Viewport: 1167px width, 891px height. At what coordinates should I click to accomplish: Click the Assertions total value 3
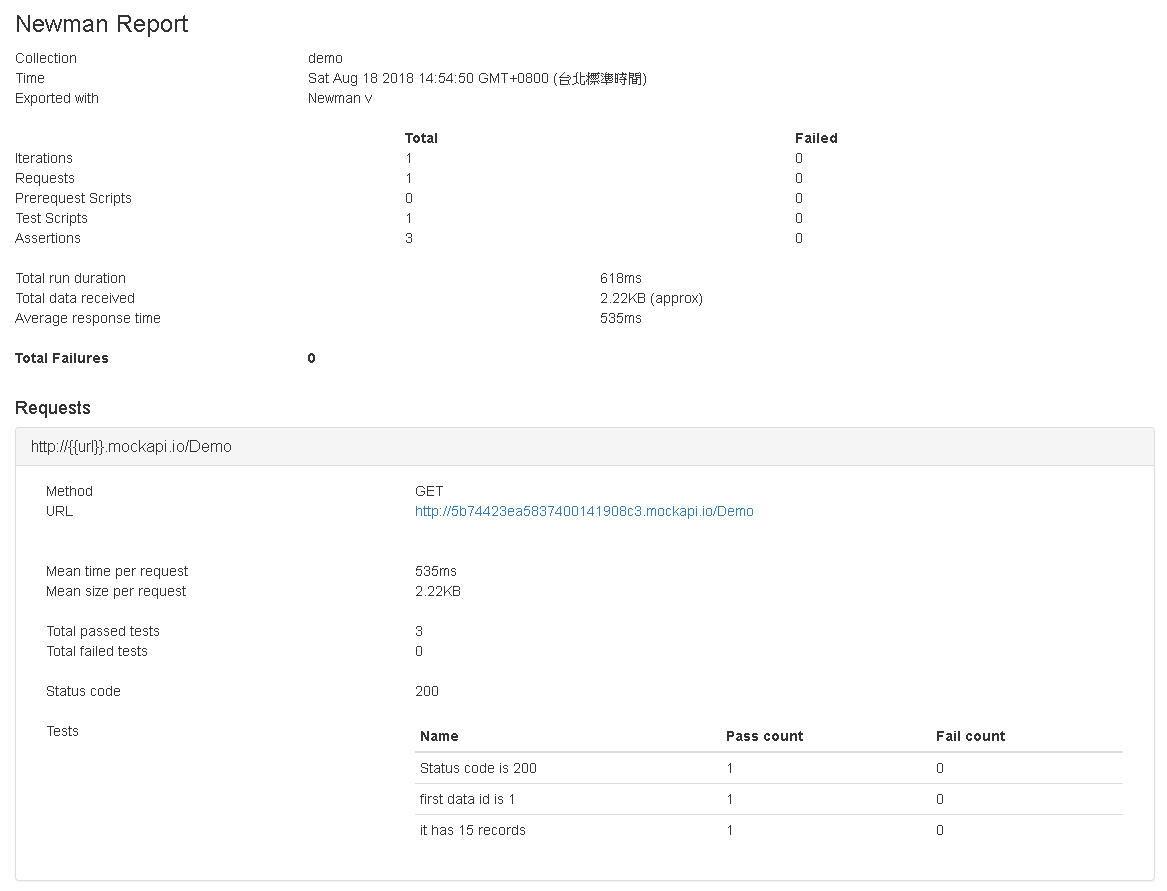click(x=409, y=238)
